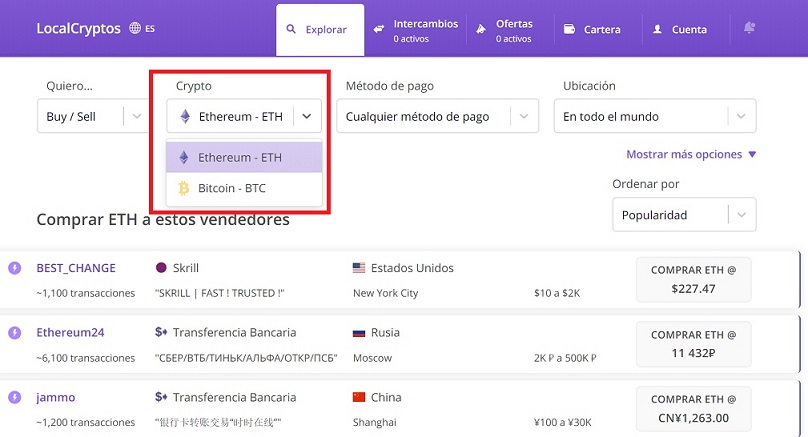Open the En todo el mundo location dropdown
This screenshot has height=437, width=808.
pos(655,116)
